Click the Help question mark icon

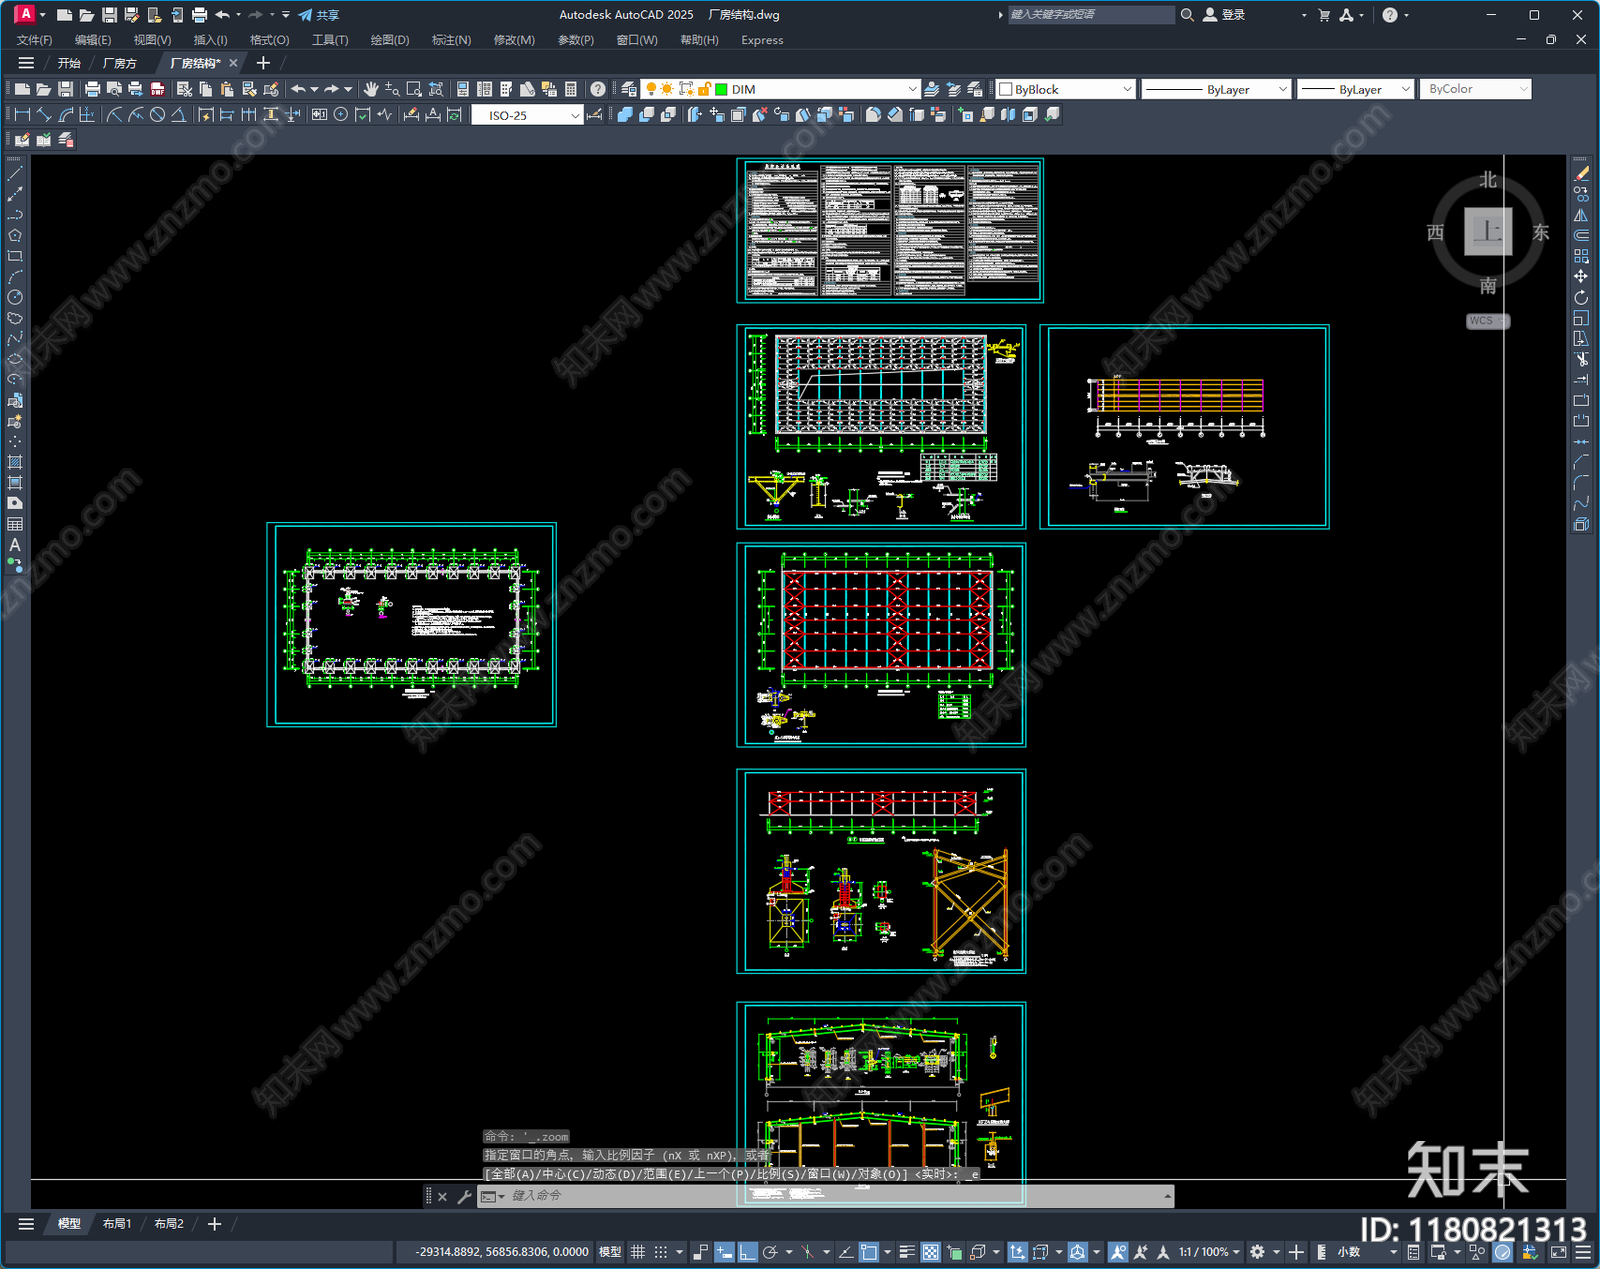pyautogui.click(x=598, y=89)
